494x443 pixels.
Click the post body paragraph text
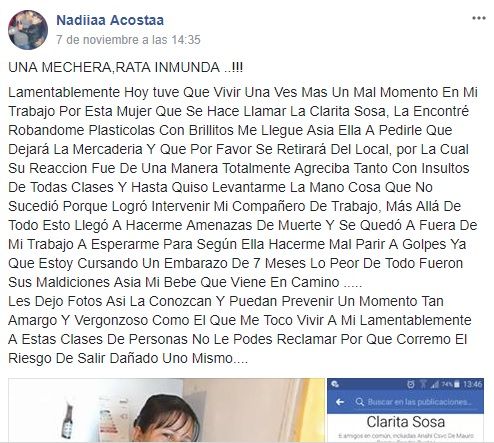[x=243, y=225]
